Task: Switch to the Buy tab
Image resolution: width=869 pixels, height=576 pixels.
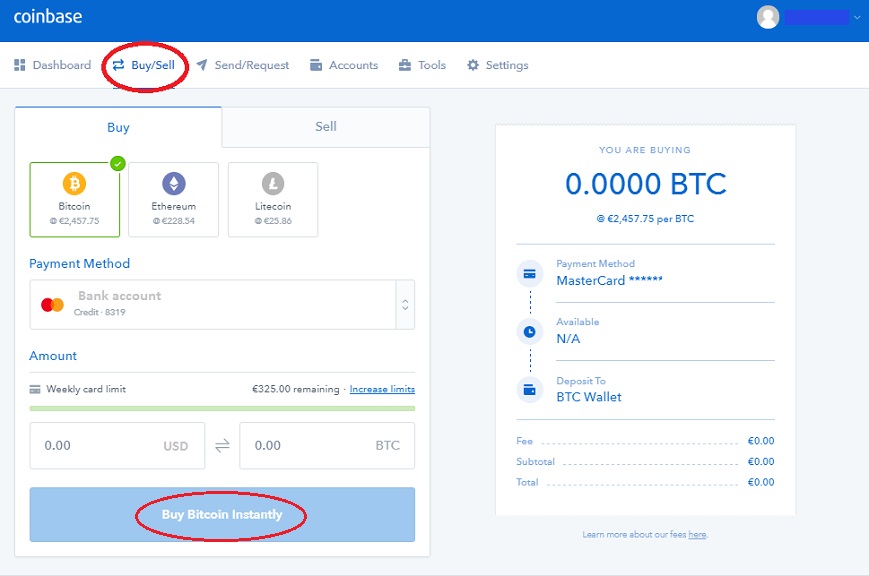Action: tap(118, 127)
